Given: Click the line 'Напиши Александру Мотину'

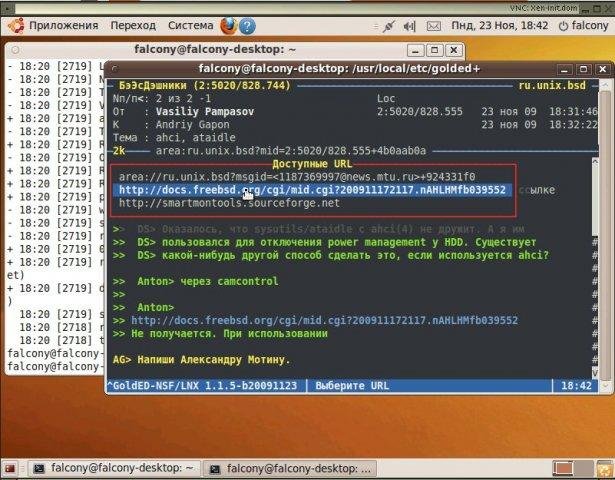Looking at the screenshot, I should tap(214, 360).
